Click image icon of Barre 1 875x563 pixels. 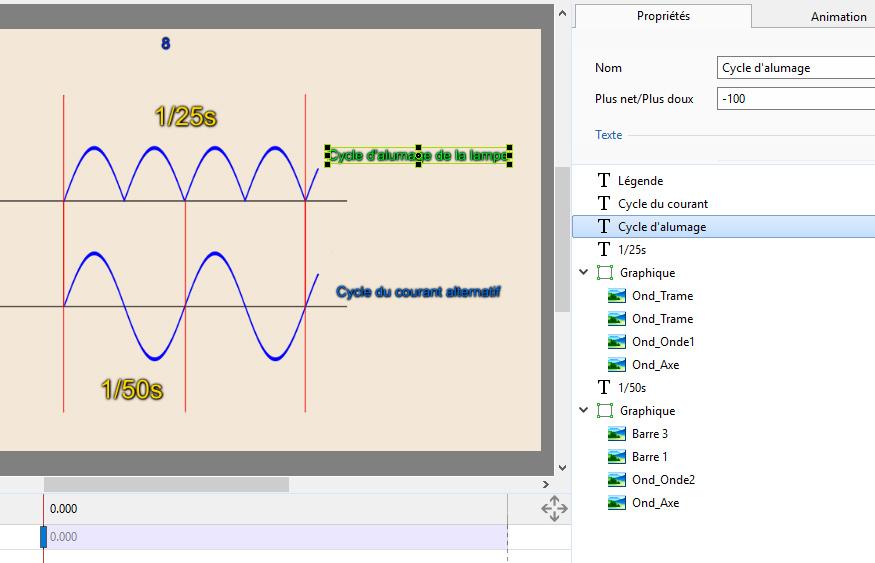(x=617, y=456)
